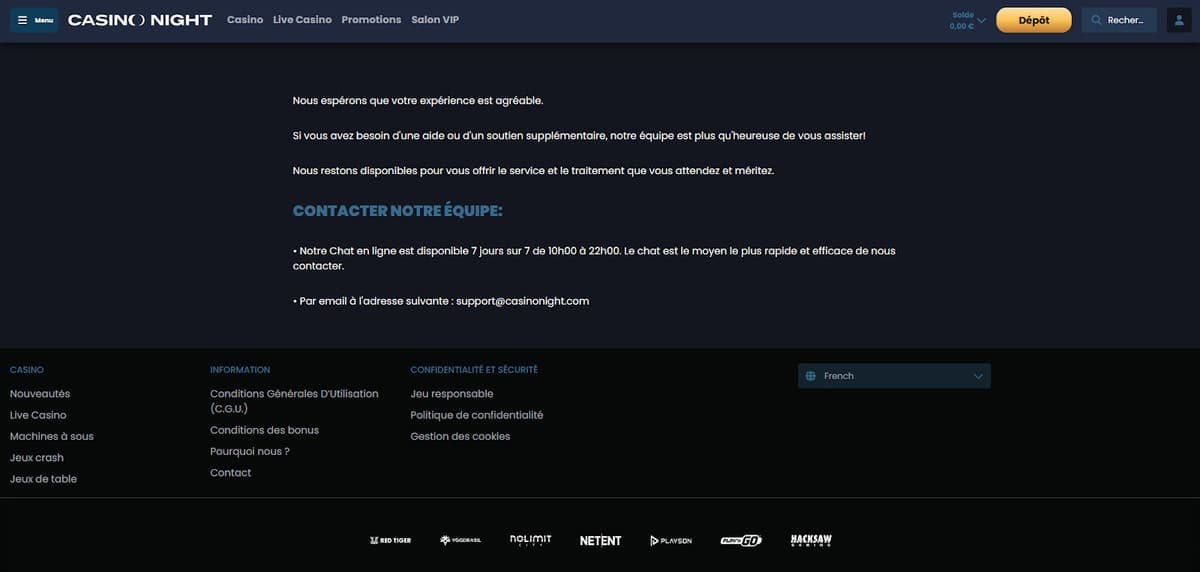
Task: Click the Hacksaw Gaming provider logo
Action: (x=811, y=540)
